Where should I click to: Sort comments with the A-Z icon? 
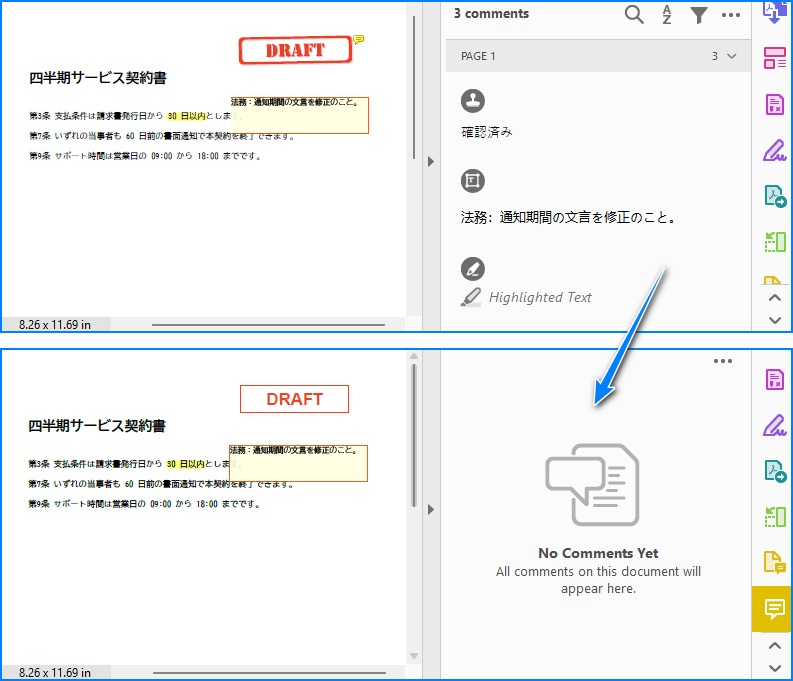pyautogui.click(x=667, y=15)
